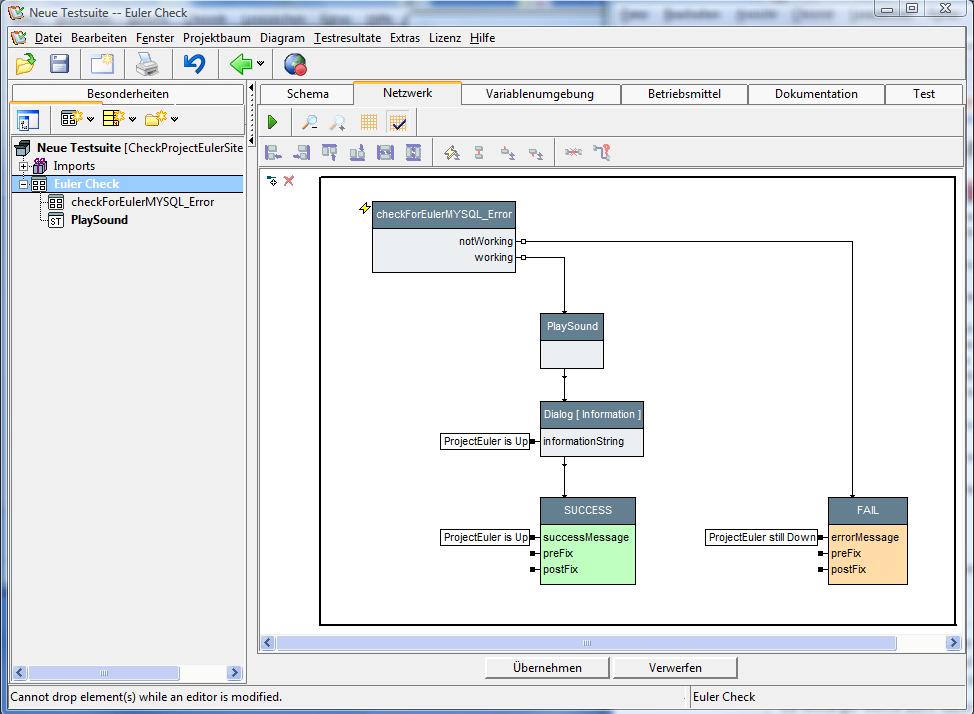
Task: Open the Testresultate menu
Action: click(x=347, y=38)
